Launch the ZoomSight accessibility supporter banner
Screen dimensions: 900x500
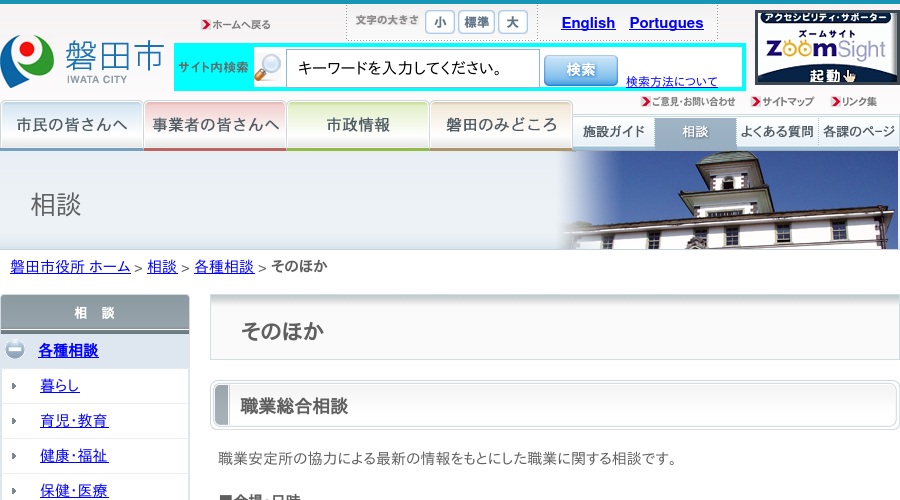[826, 48]
